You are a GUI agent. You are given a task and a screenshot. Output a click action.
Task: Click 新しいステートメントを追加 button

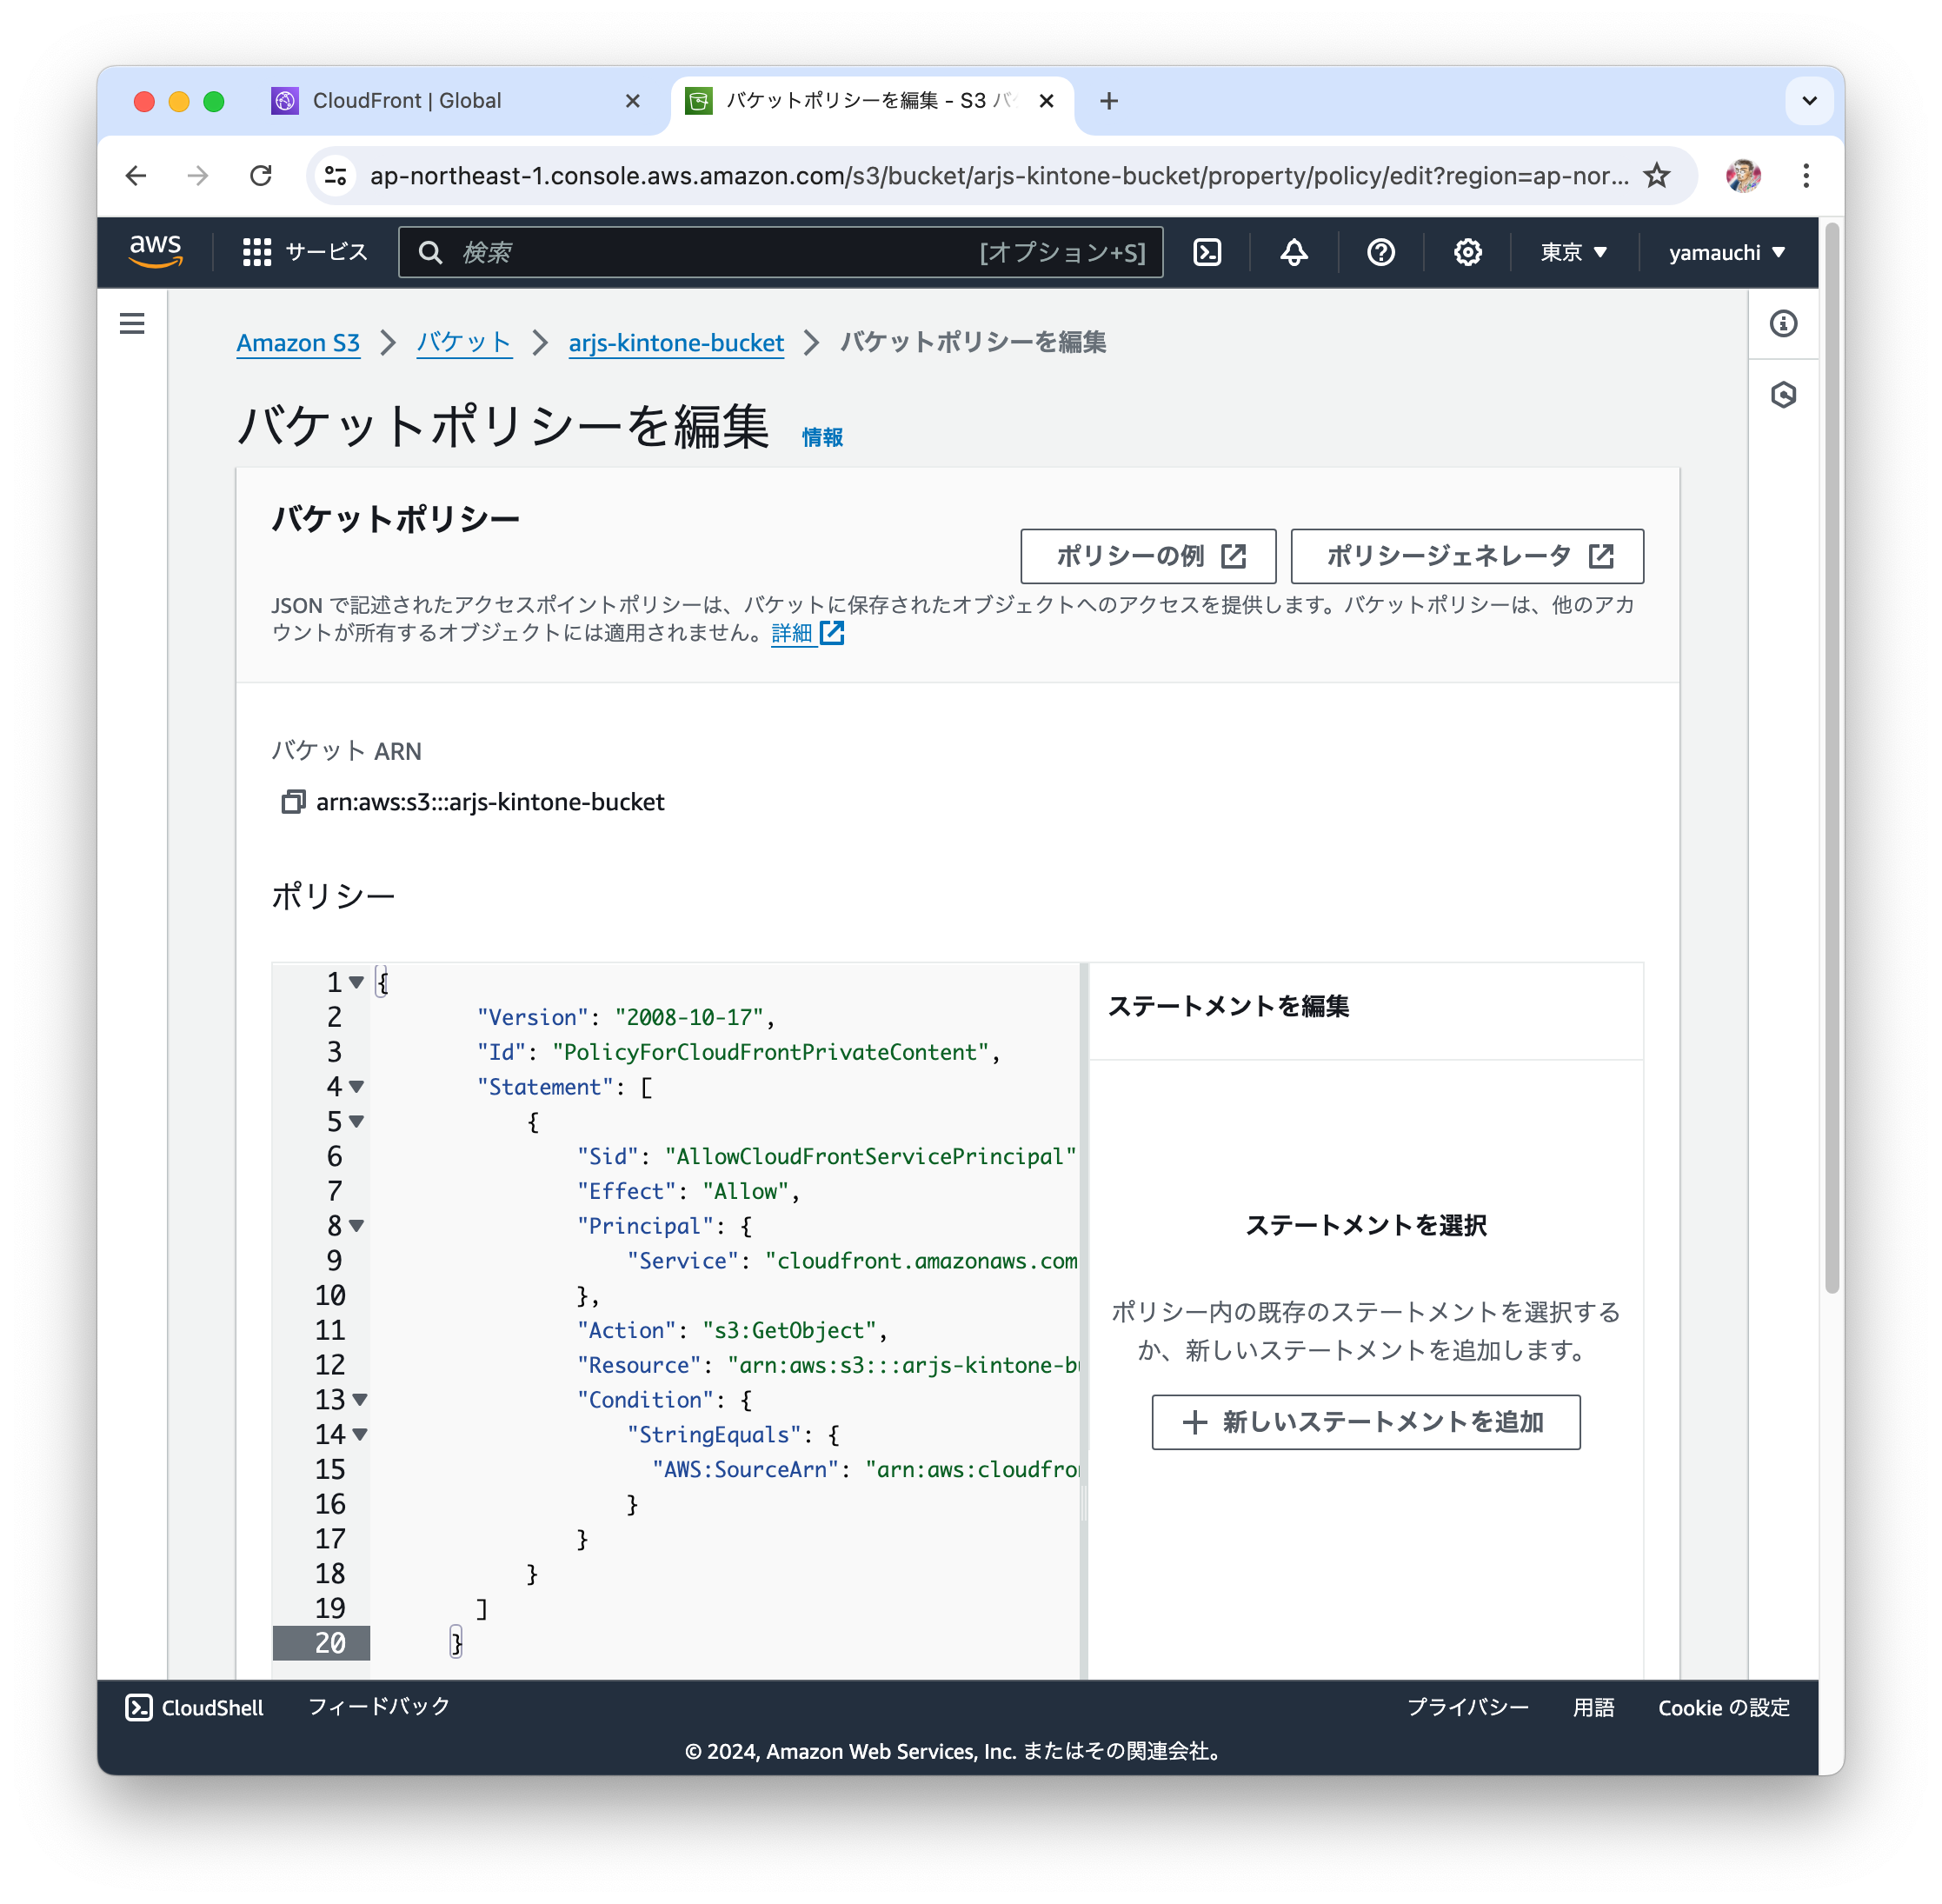click(1365, 1421)
